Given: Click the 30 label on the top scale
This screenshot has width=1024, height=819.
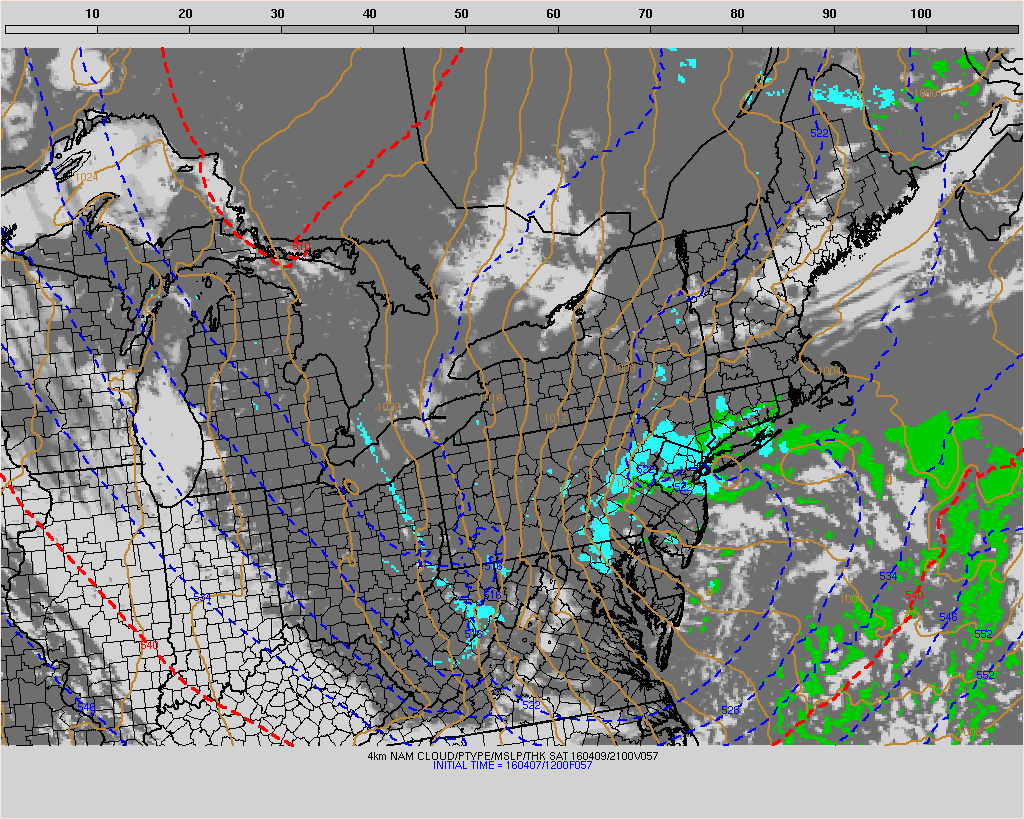Looking at the screenshot, I should pos(277,13).
